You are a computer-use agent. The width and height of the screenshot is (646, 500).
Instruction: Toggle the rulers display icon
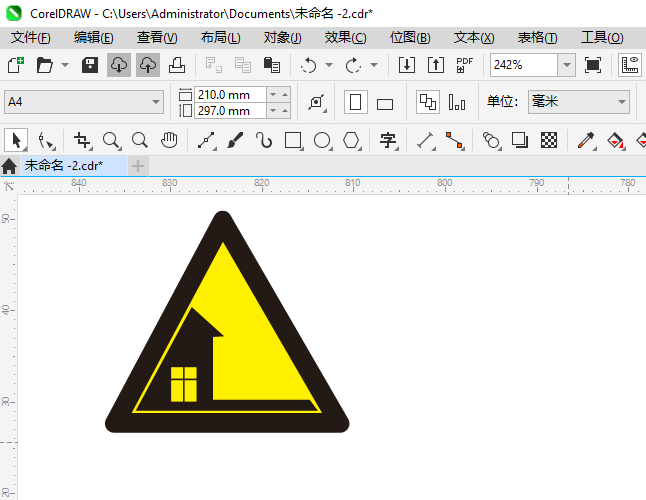point(630,65)
